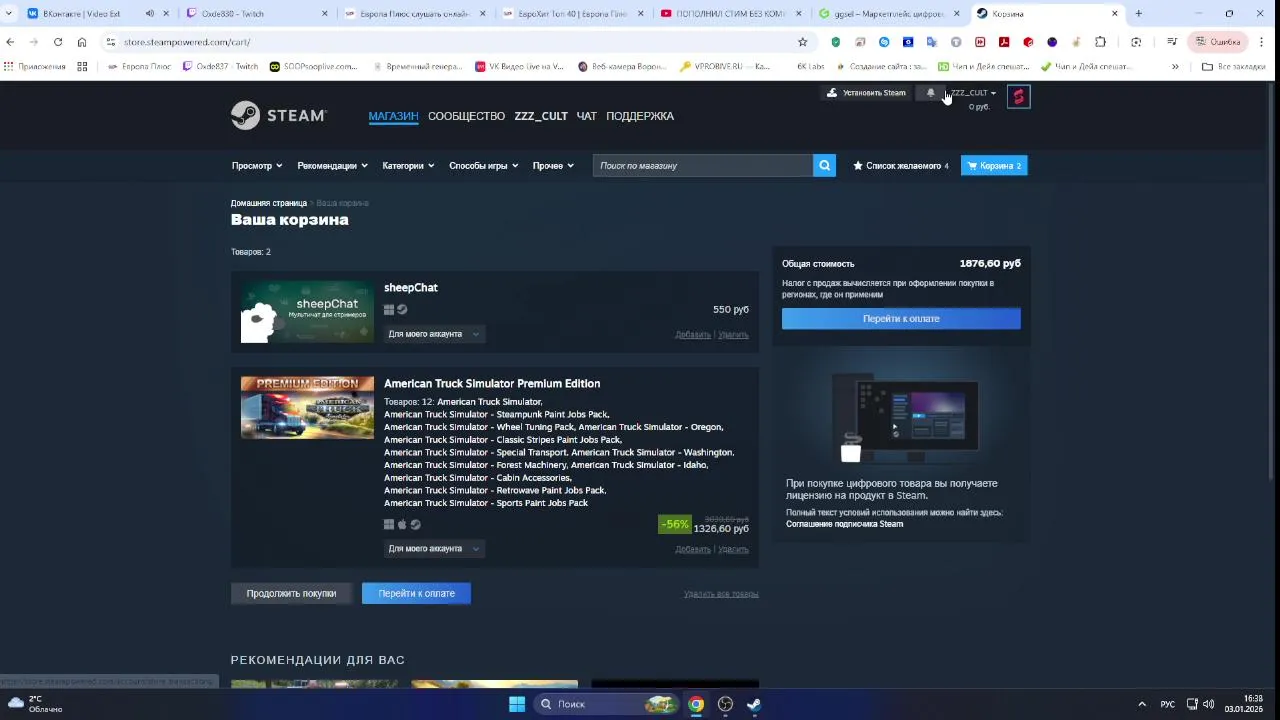Open the Chrome extensions puzzle icon
The image size is (1280, 720).
point(1100,42)
